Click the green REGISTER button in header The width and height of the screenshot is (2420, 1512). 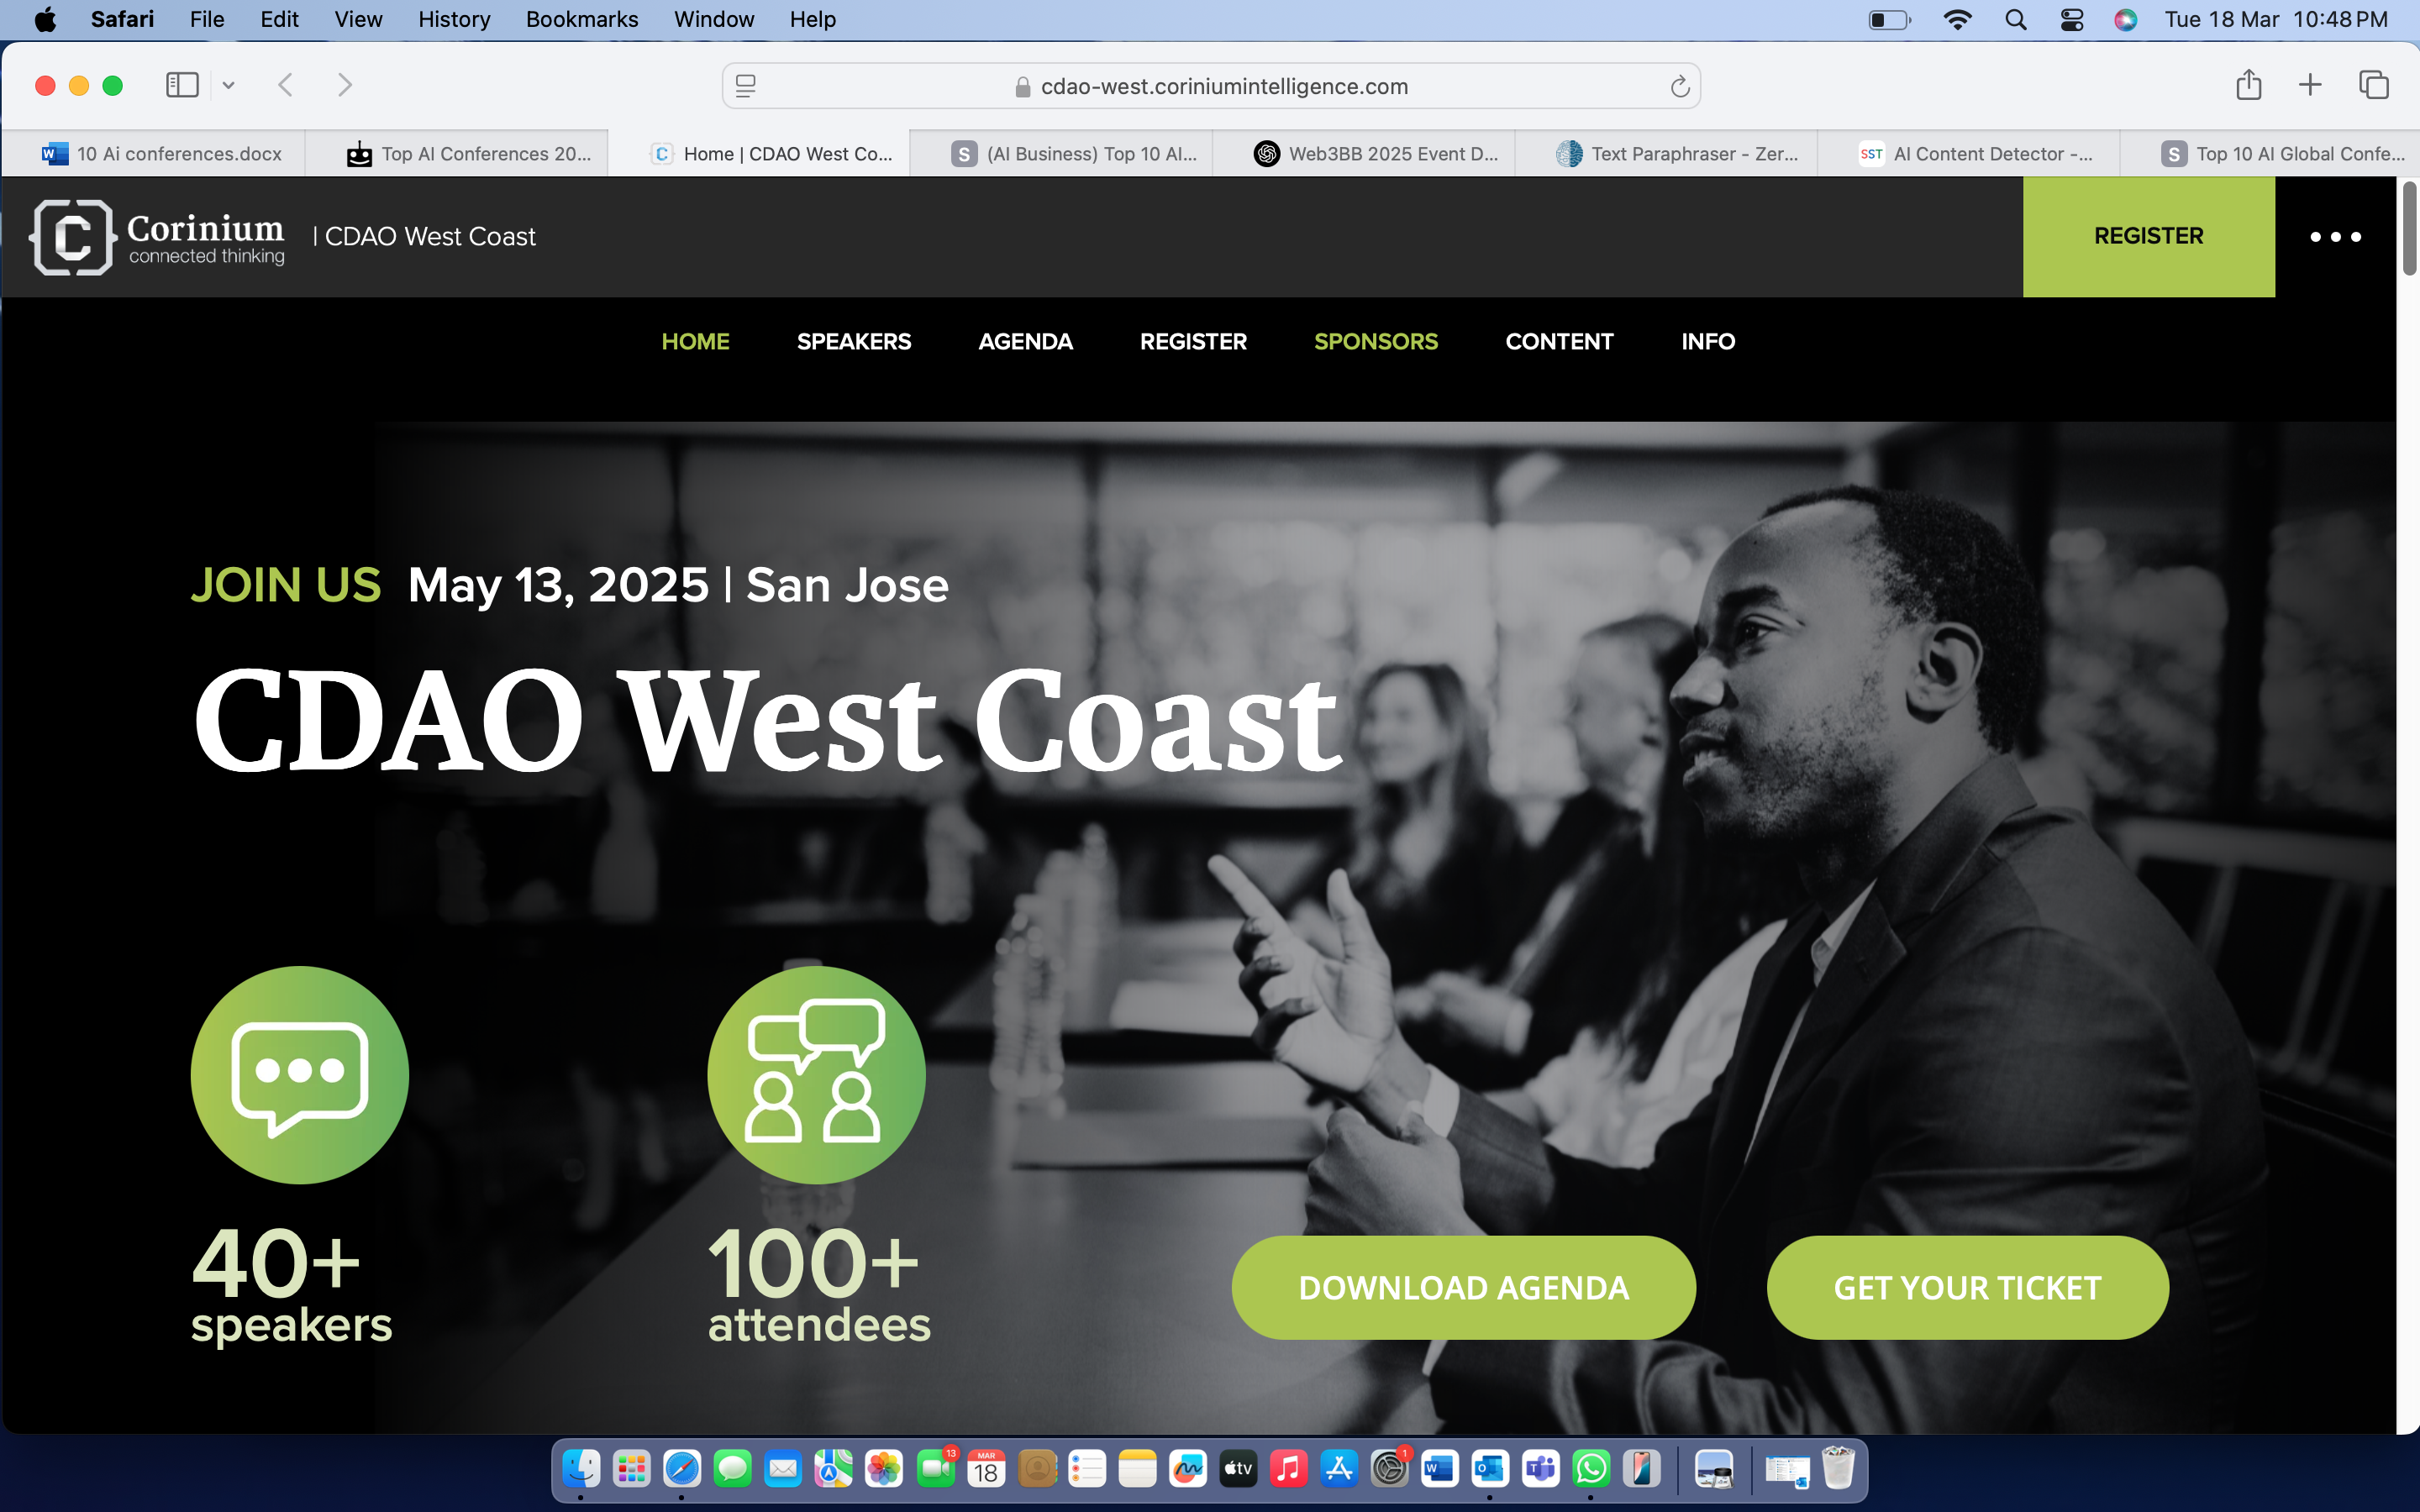pos(2149,237)
